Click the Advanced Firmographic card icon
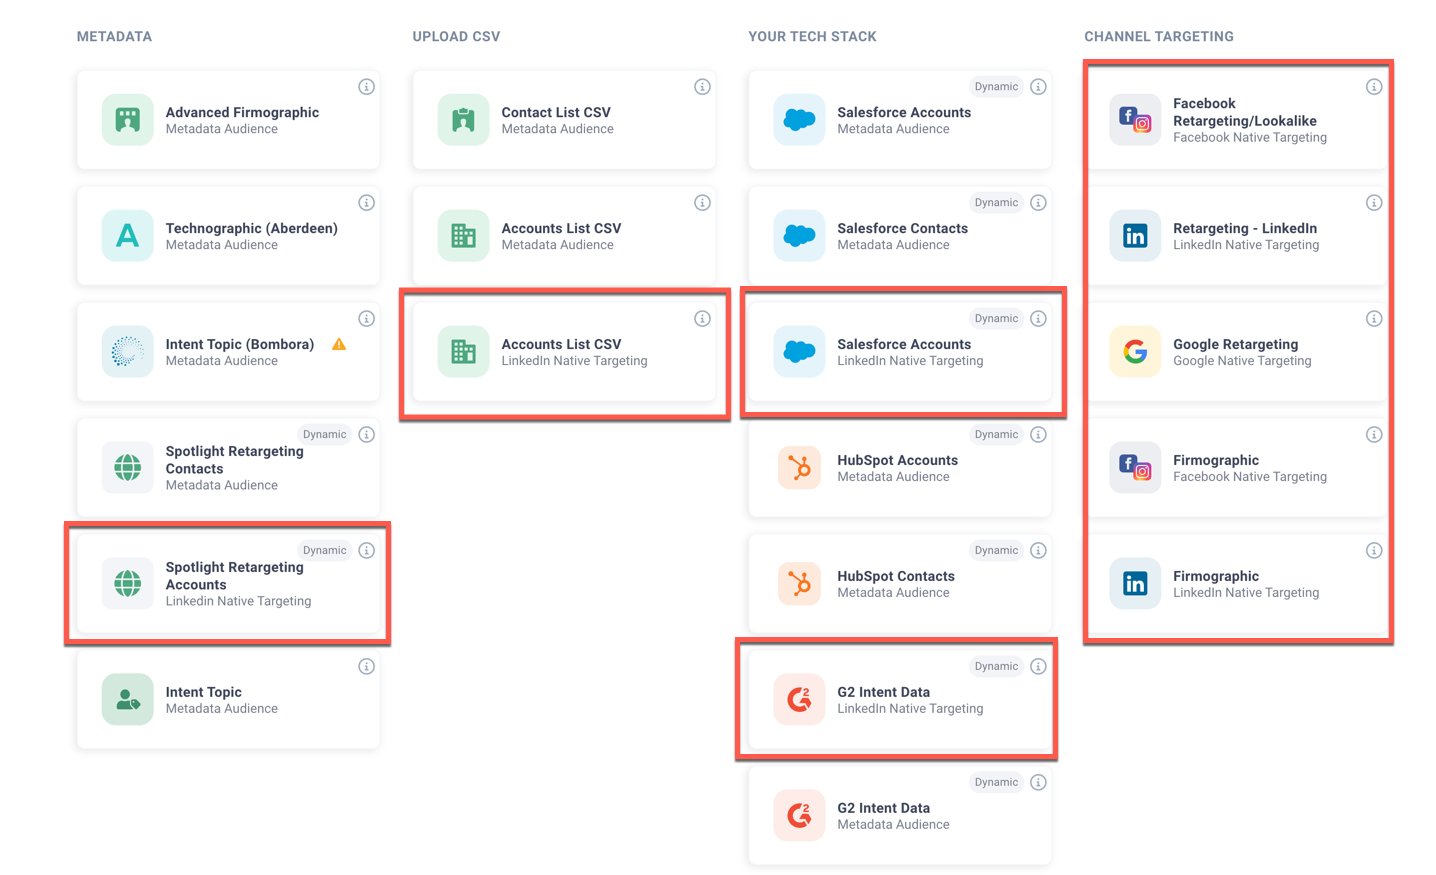Screen dimensions: 1436x875 (x=127, y=120)
